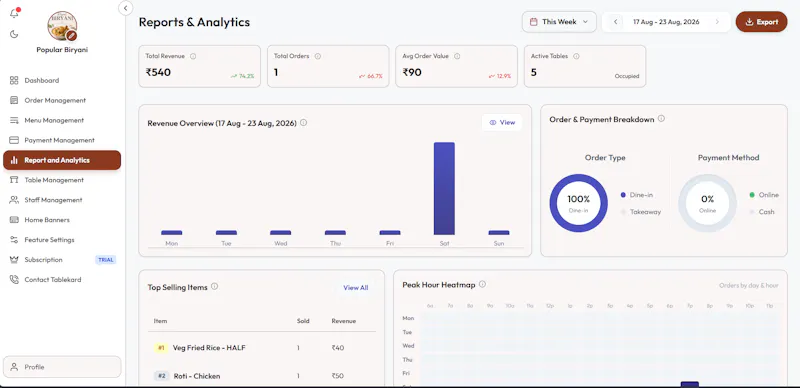800x388 pixels.
Task: Click the Avg Order Value ₹90 card
Action: coord(457,66)
